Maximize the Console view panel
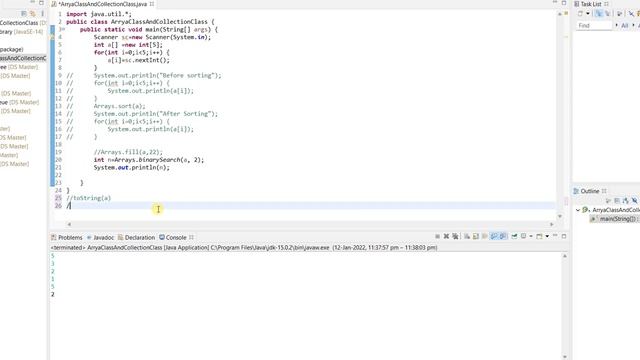 click(x=564, y=236)
